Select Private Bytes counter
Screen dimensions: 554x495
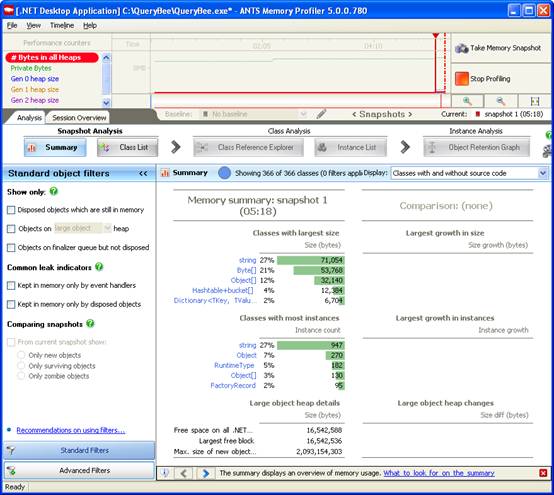point(31,68)
